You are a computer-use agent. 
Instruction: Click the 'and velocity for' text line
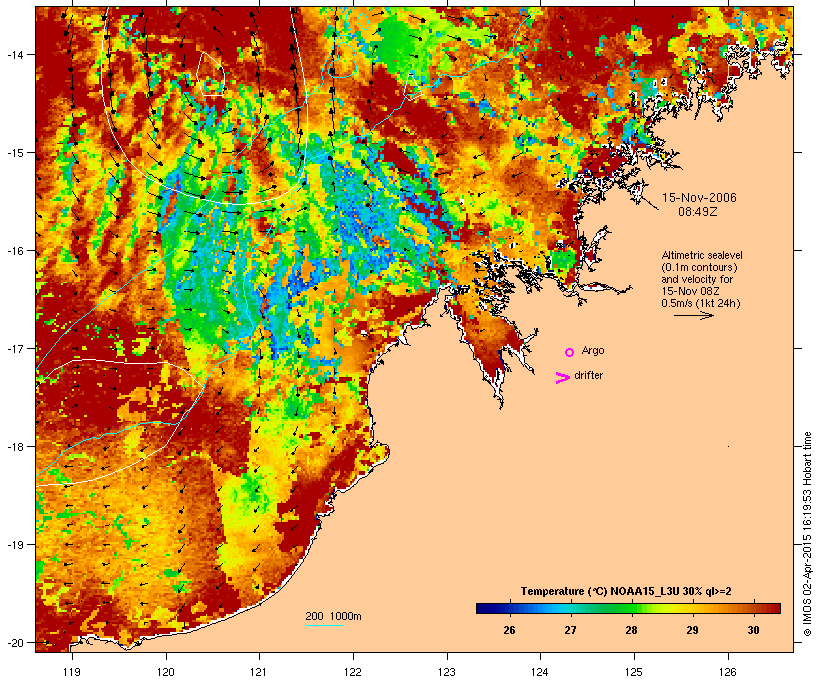click(697, 279)
